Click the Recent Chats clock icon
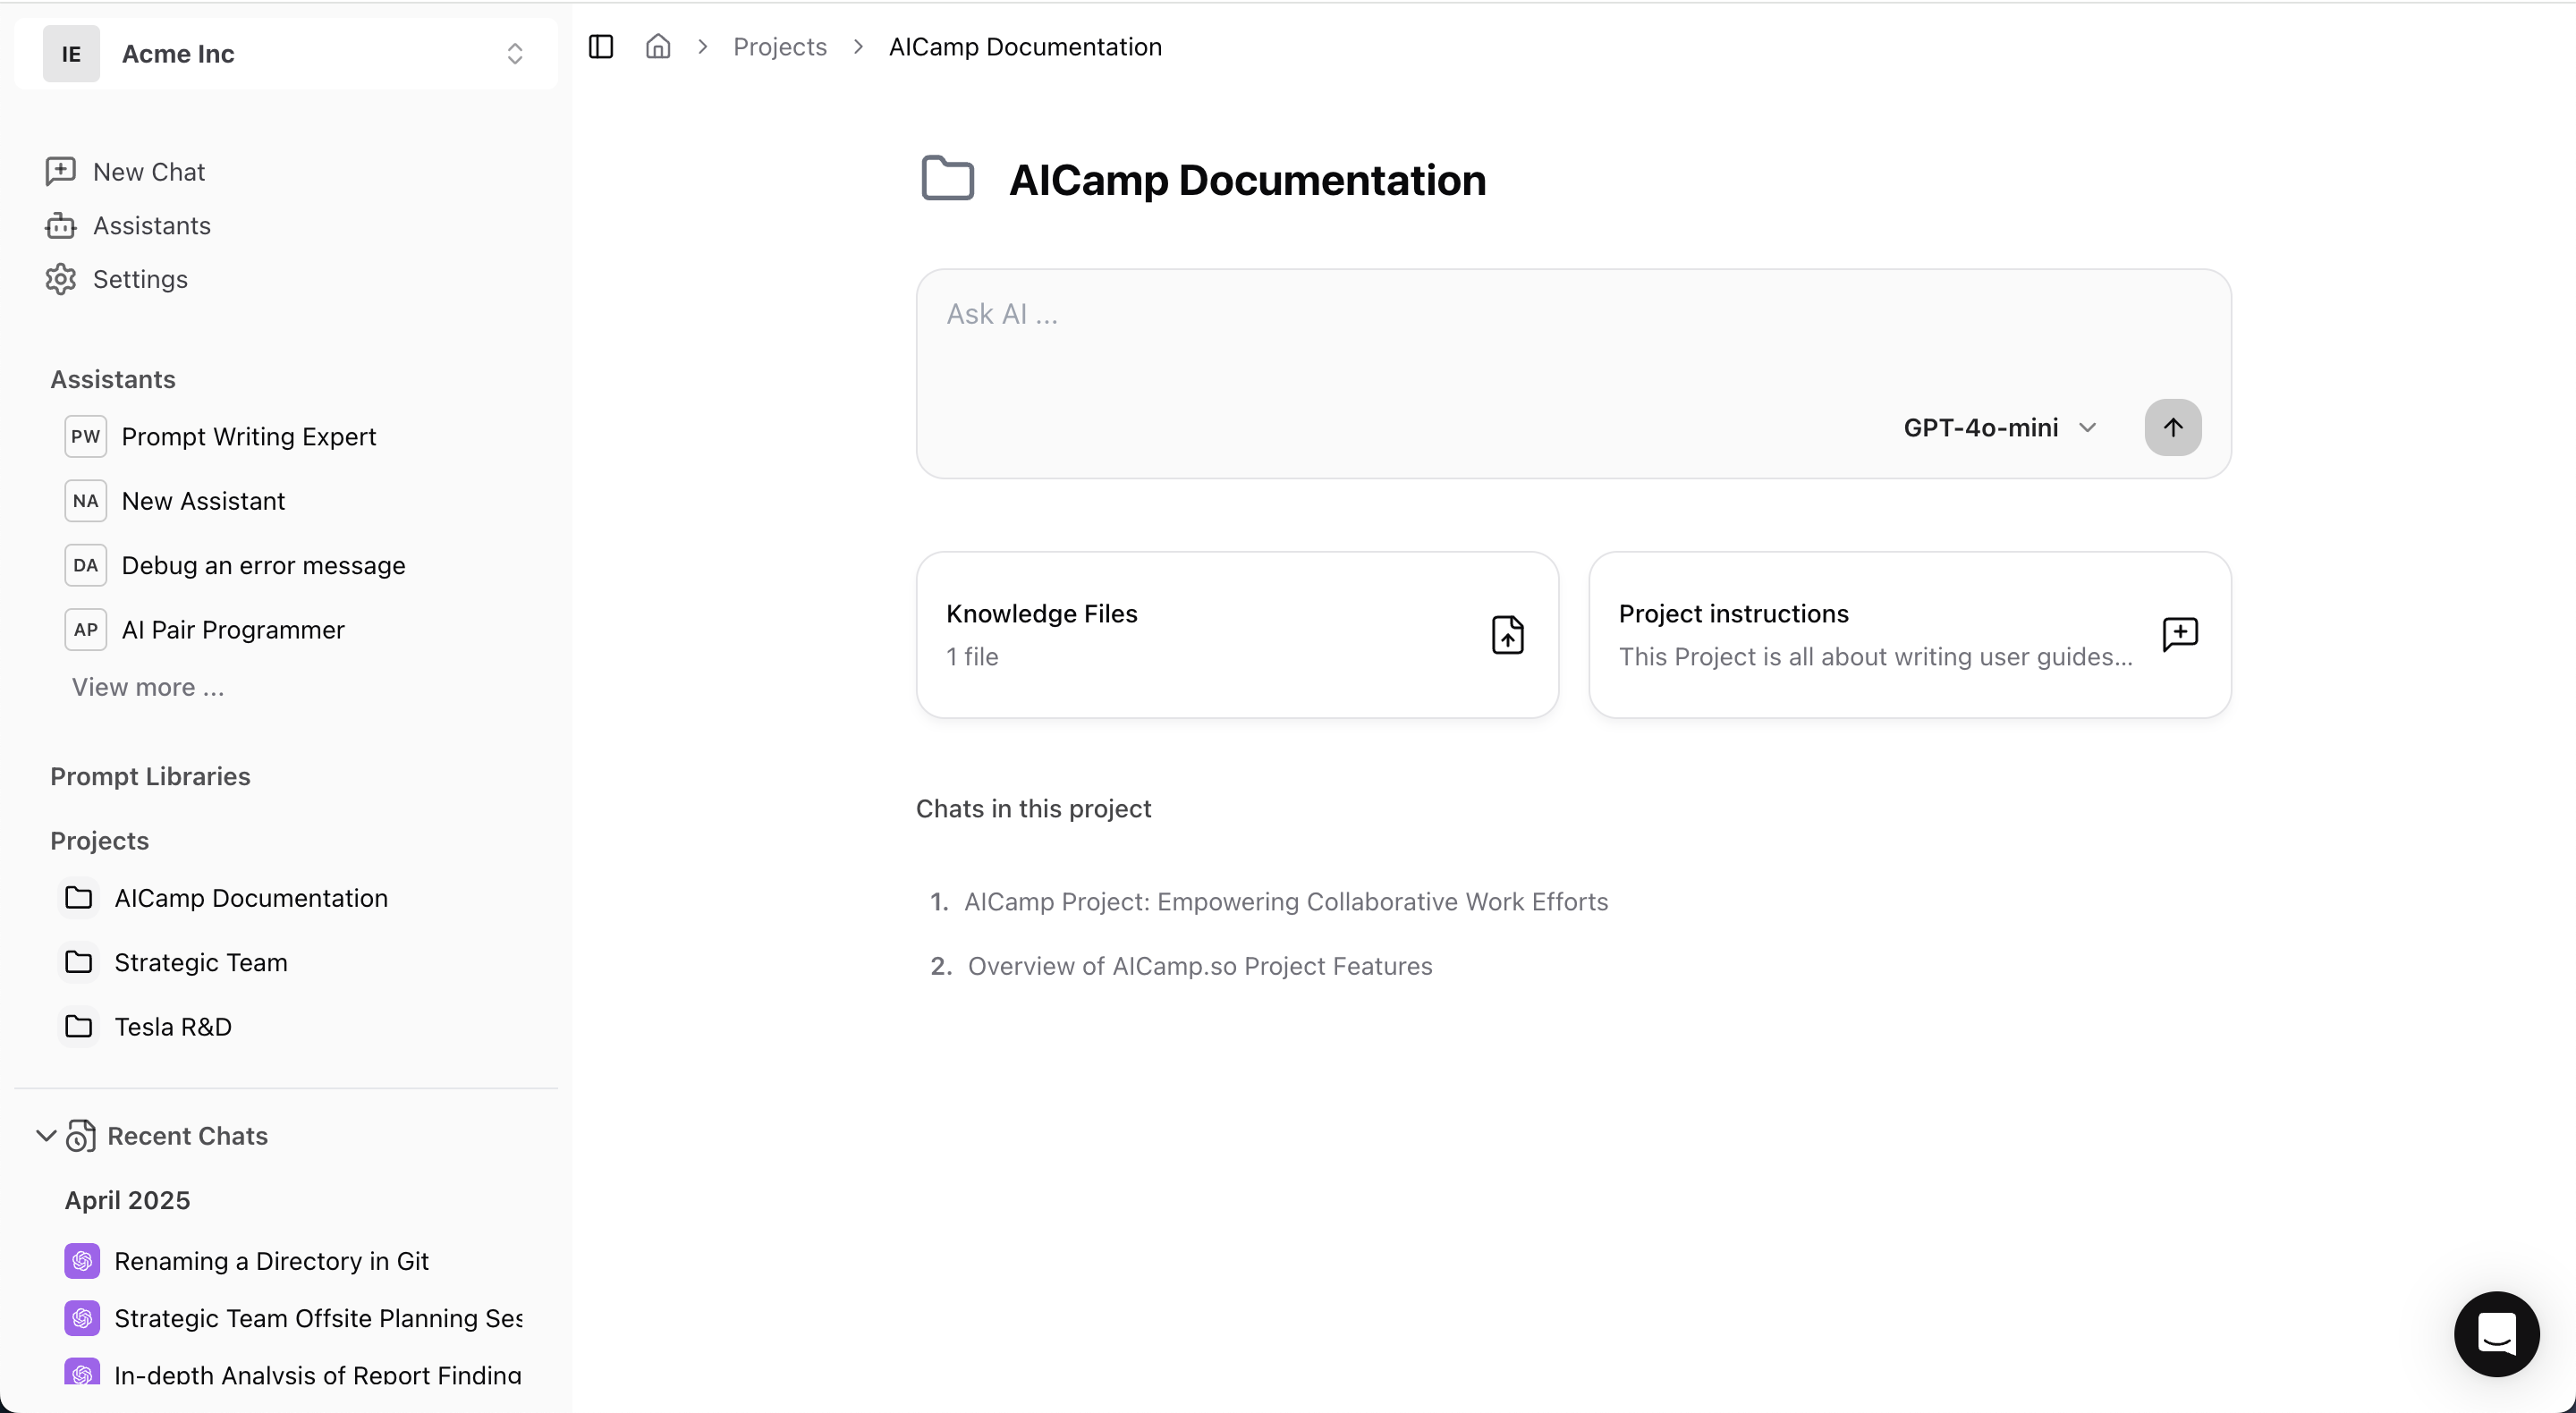Image resolution: width=2576 pixels, height=1413 pixels. (81, 1135)
